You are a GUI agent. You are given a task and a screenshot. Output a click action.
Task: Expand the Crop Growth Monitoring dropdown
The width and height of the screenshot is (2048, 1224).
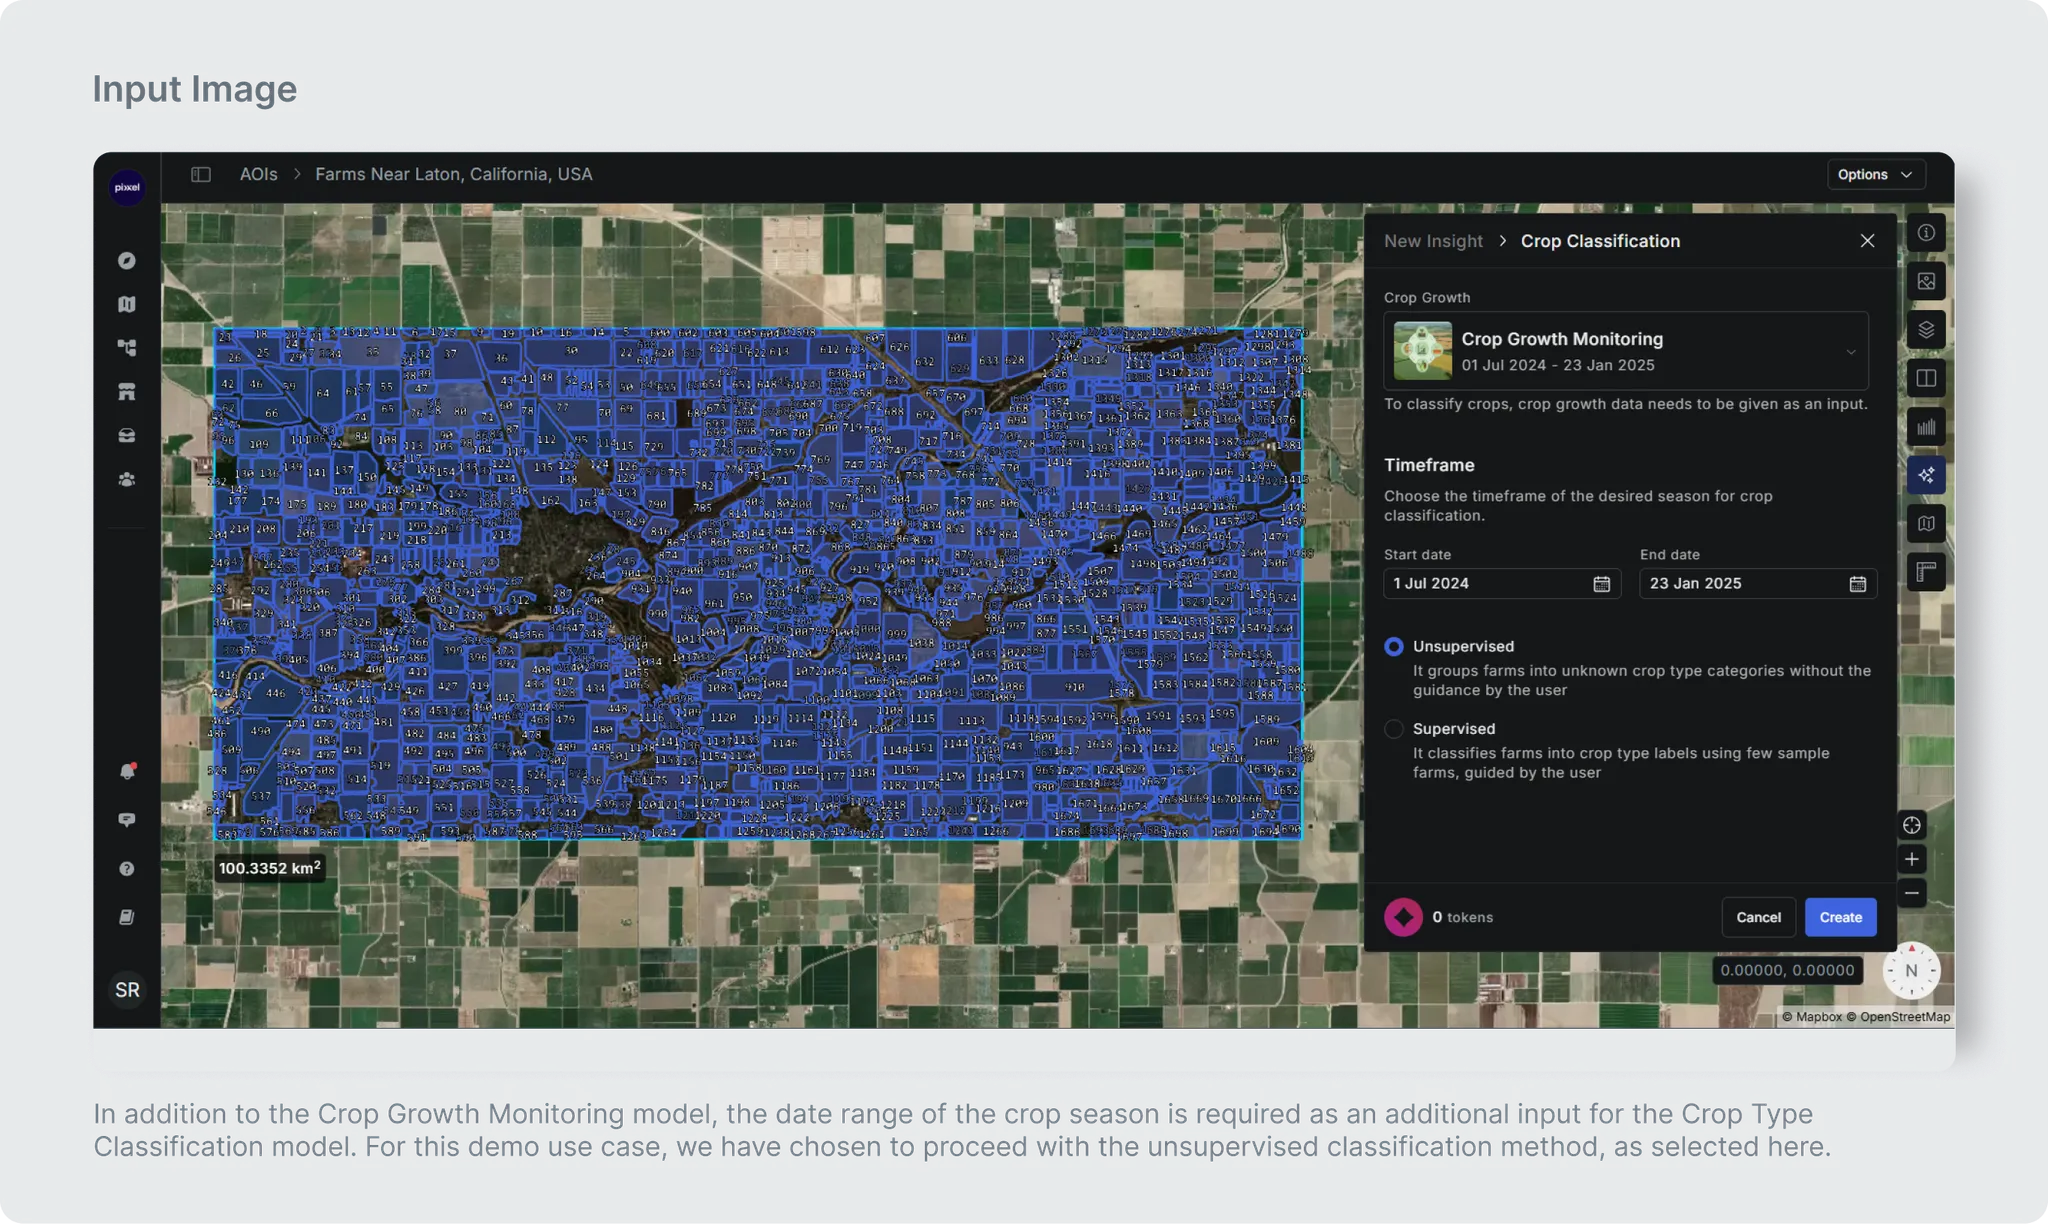click(x=1850, y=352)
